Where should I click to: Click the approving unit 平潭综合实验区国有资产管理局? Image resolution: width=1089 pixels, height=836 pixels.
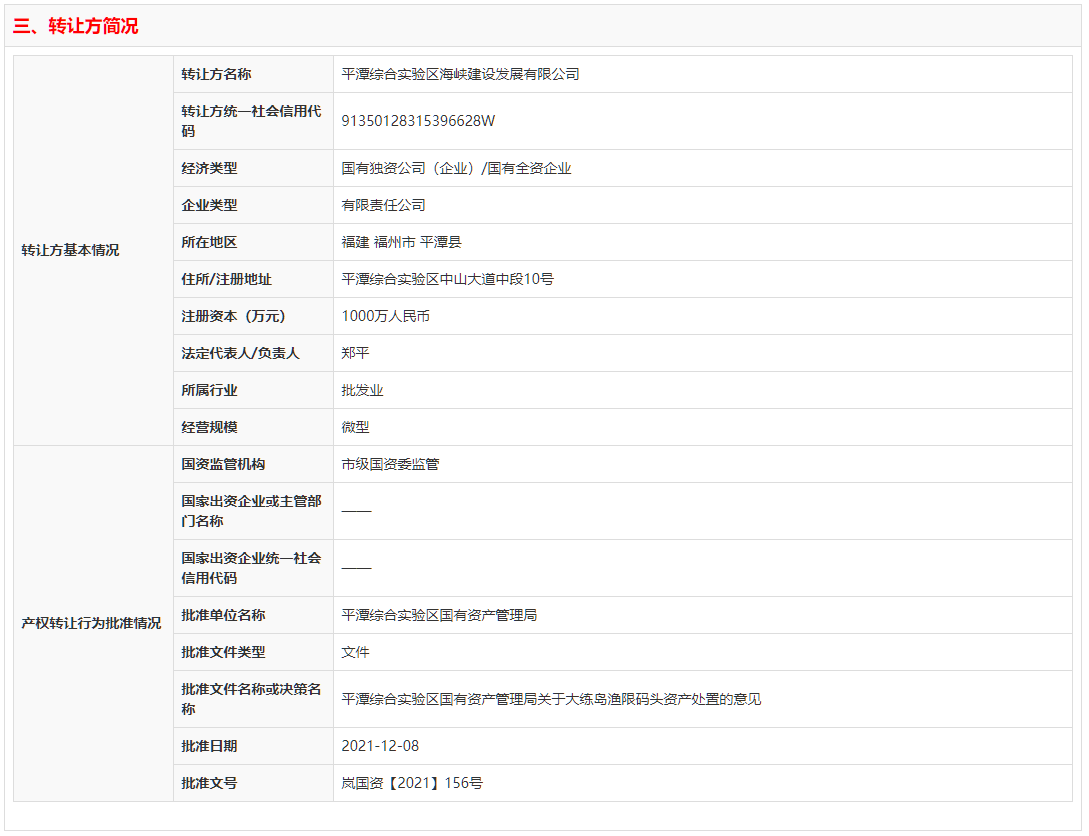pyautogui.click(x=439, y=615)
